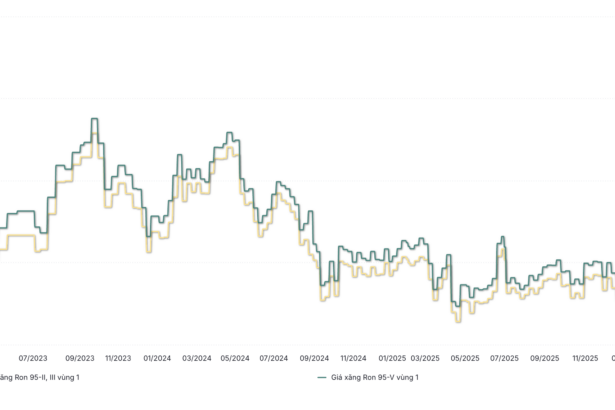Click the green Ron 95-V legend line marker

pyautogui.click(x=321, y=377)
